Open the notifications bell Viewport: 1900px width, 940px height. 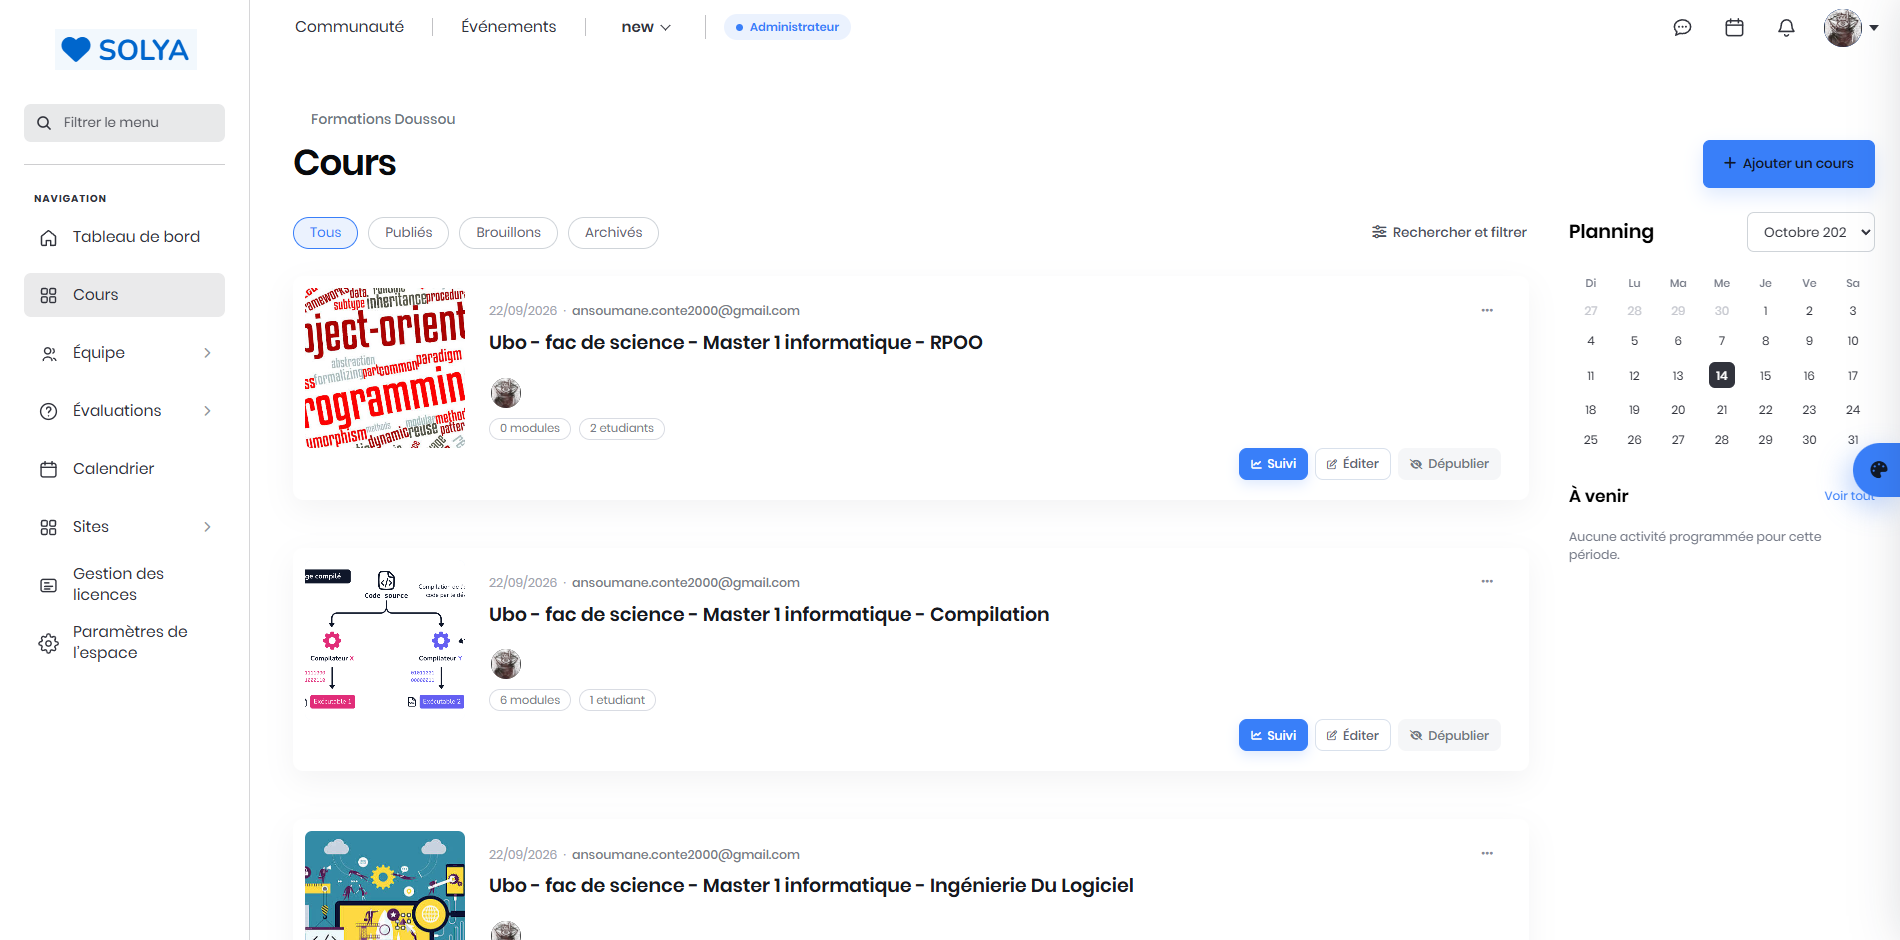point(1786,28)
